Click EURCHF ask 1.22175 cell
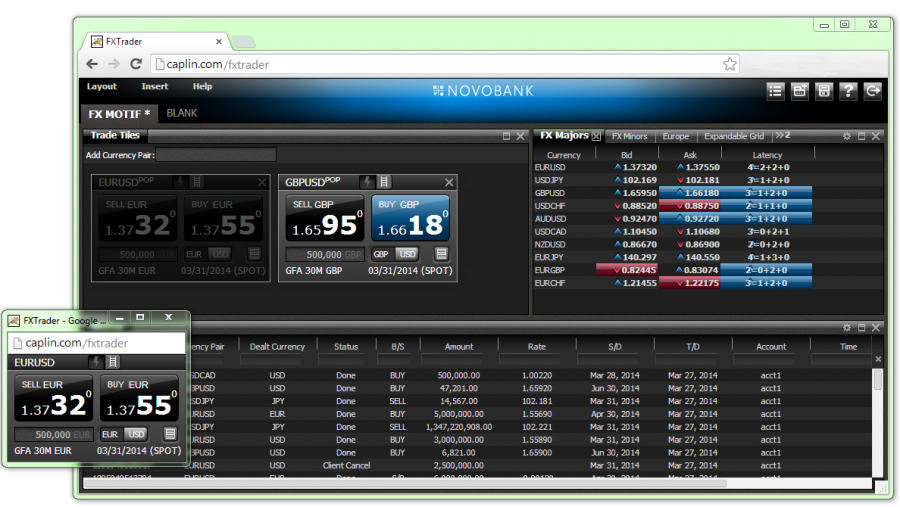Screen dimensions: 900x507 click(x=690, y=283)
